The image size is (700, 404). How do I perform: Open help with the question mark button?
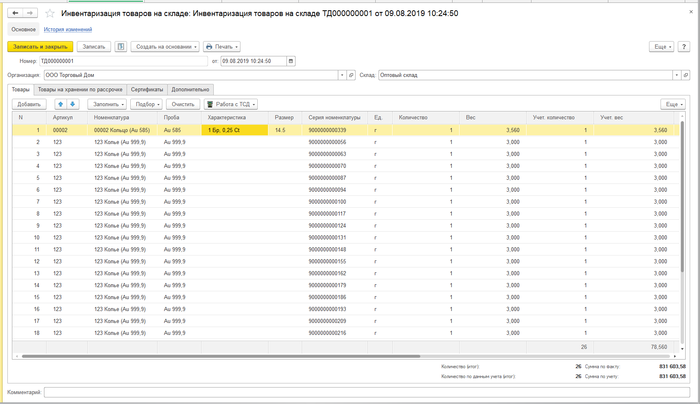(x=685, y=47)
